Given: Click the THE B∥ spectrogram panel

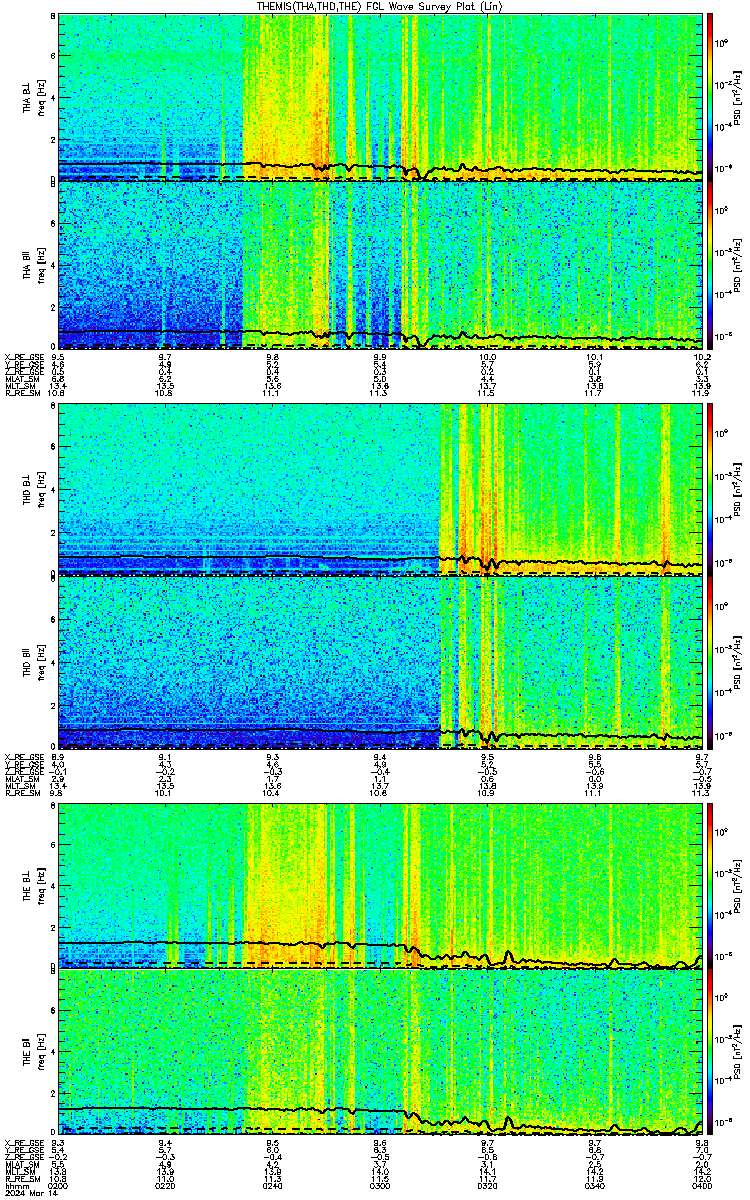Looking at the screenshot, I should [x=380, y=1052].
